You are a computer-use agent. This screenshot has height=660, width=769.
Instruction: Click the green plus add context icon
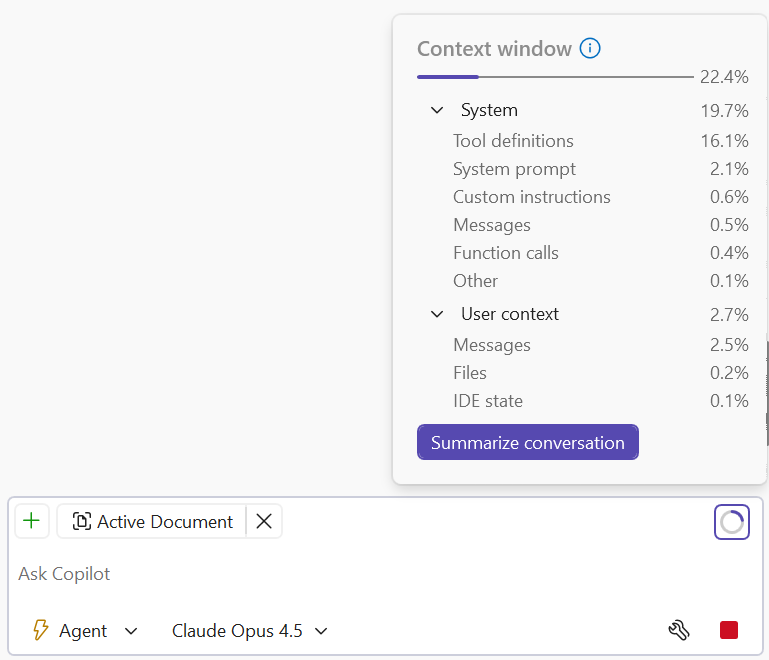coord(32,521)
